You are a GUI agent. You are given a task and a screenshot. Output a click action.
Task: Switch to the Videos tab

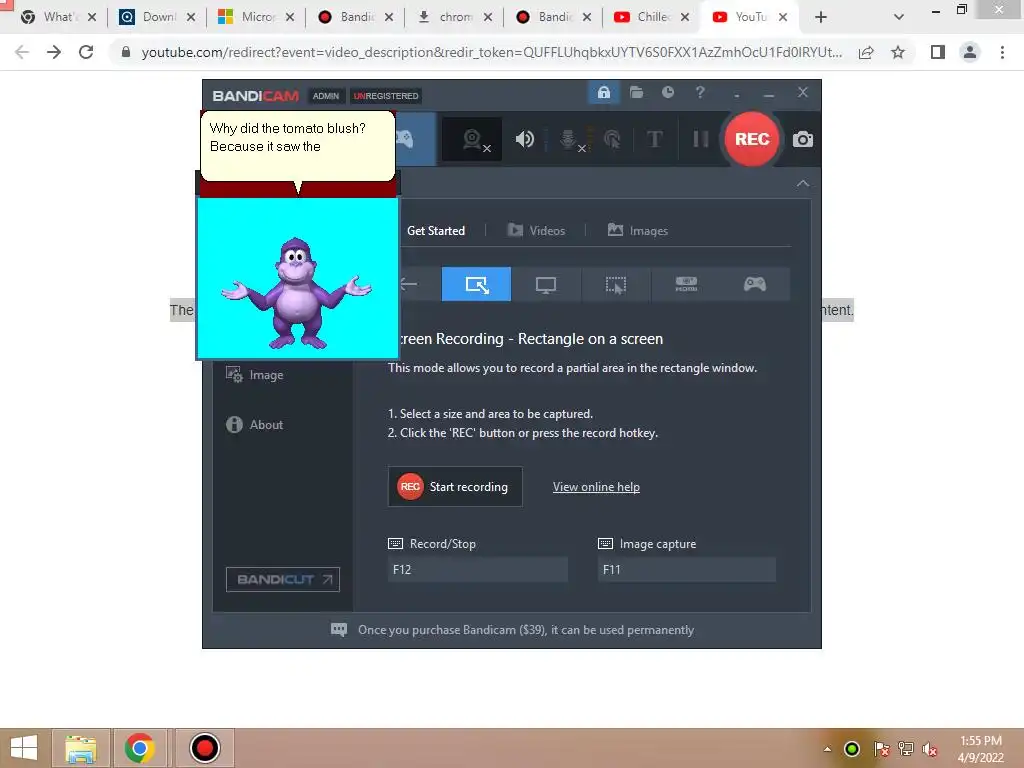pos(536,231)
